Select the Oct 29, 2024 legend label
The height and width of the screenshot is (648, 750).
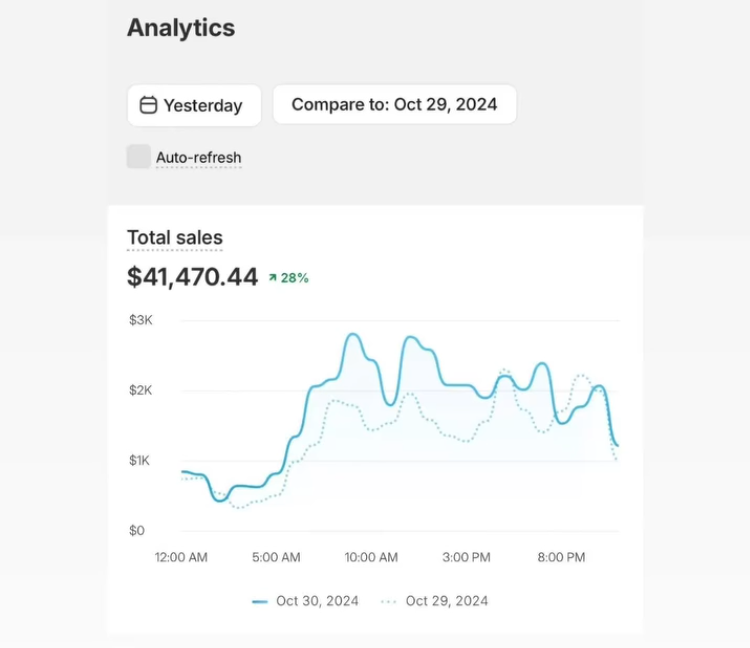[447, 601]
